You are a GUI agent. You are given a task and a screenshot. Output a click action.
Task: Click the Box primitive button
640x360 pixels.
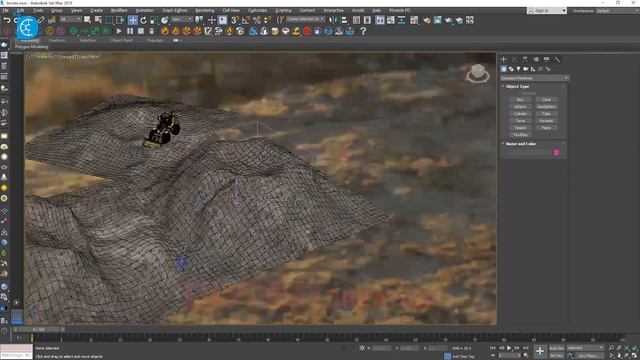click(x=520, y=100)
